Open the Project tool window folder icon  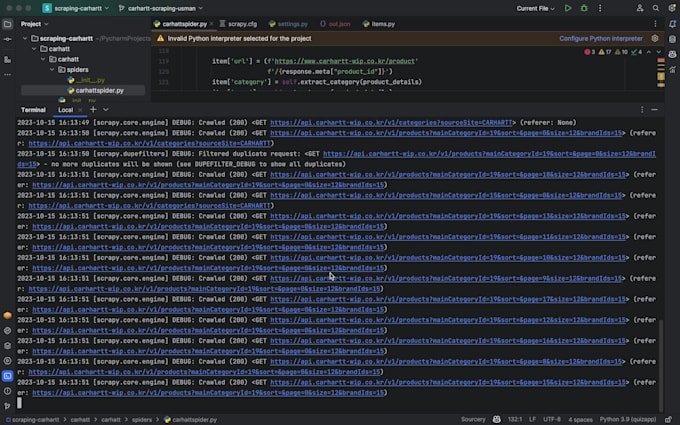pyautogui.click(x=7, y=24)
